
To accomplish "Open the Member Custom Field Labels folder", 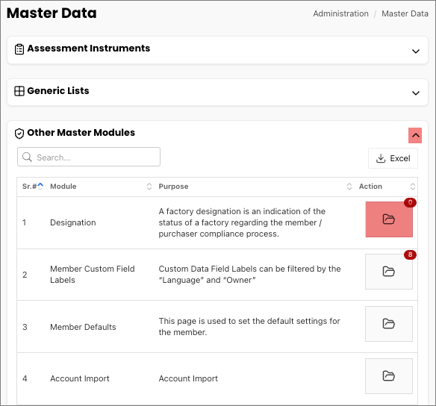I will tap(389, 272).
